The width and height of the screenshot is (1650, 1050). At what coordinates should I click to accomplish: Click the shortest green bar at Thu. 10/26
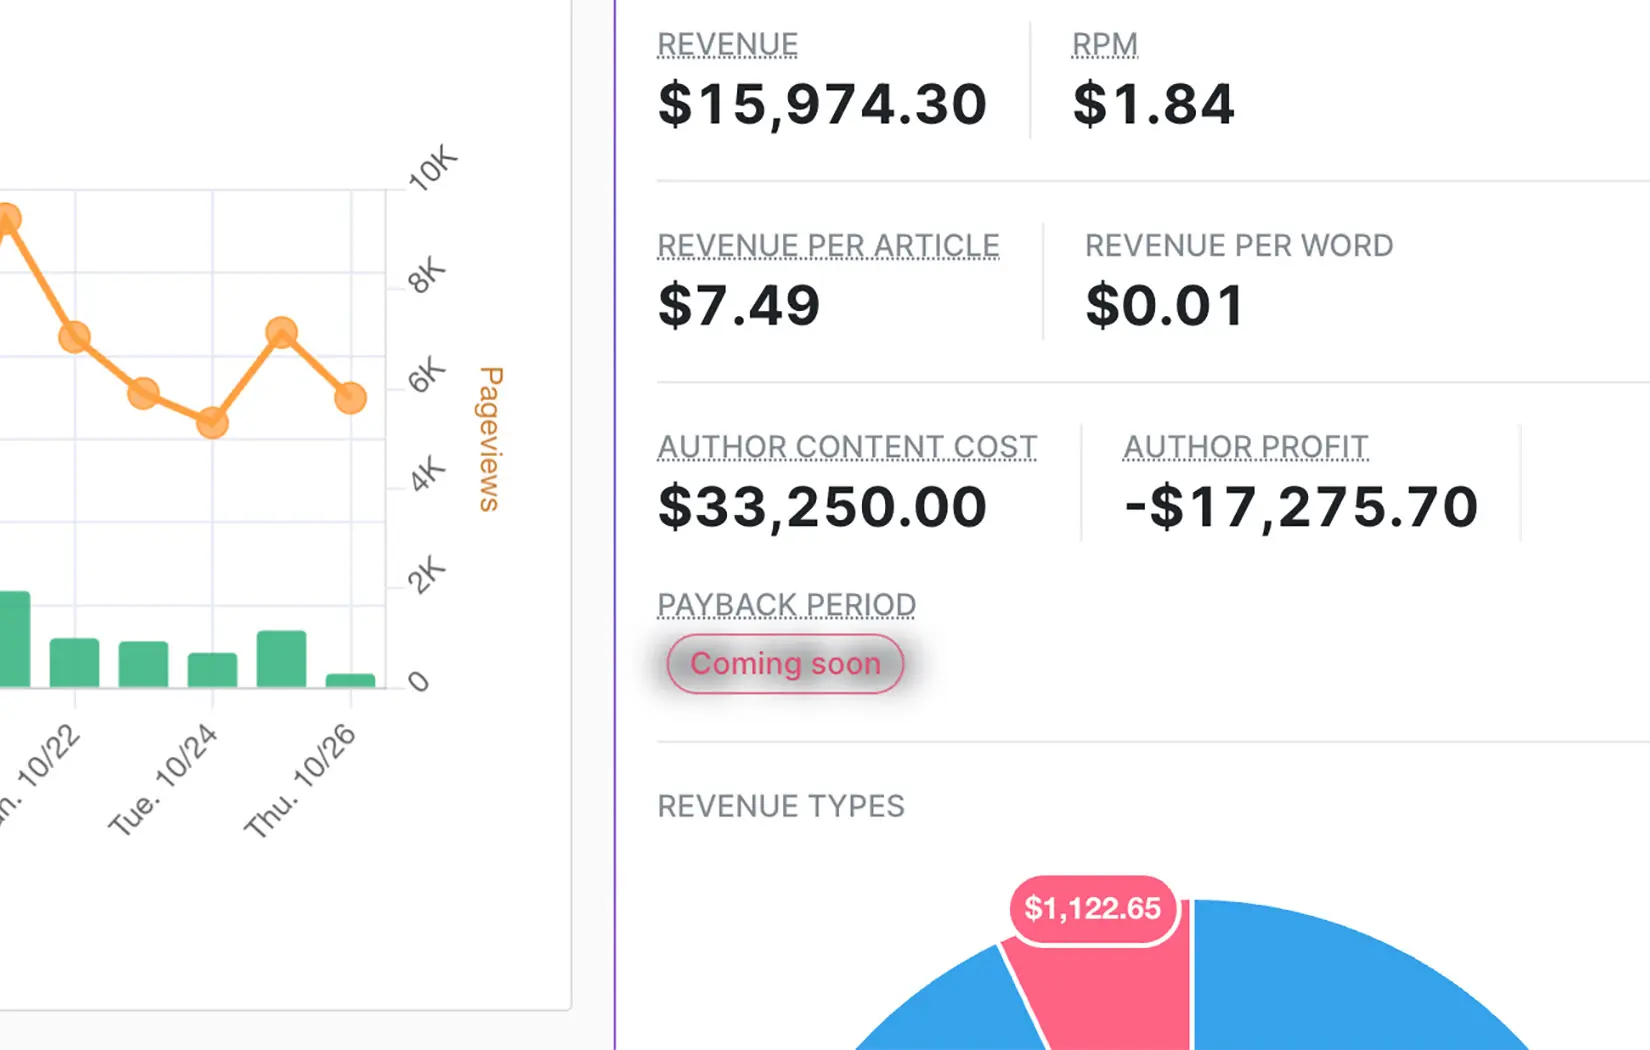point(350,681)
